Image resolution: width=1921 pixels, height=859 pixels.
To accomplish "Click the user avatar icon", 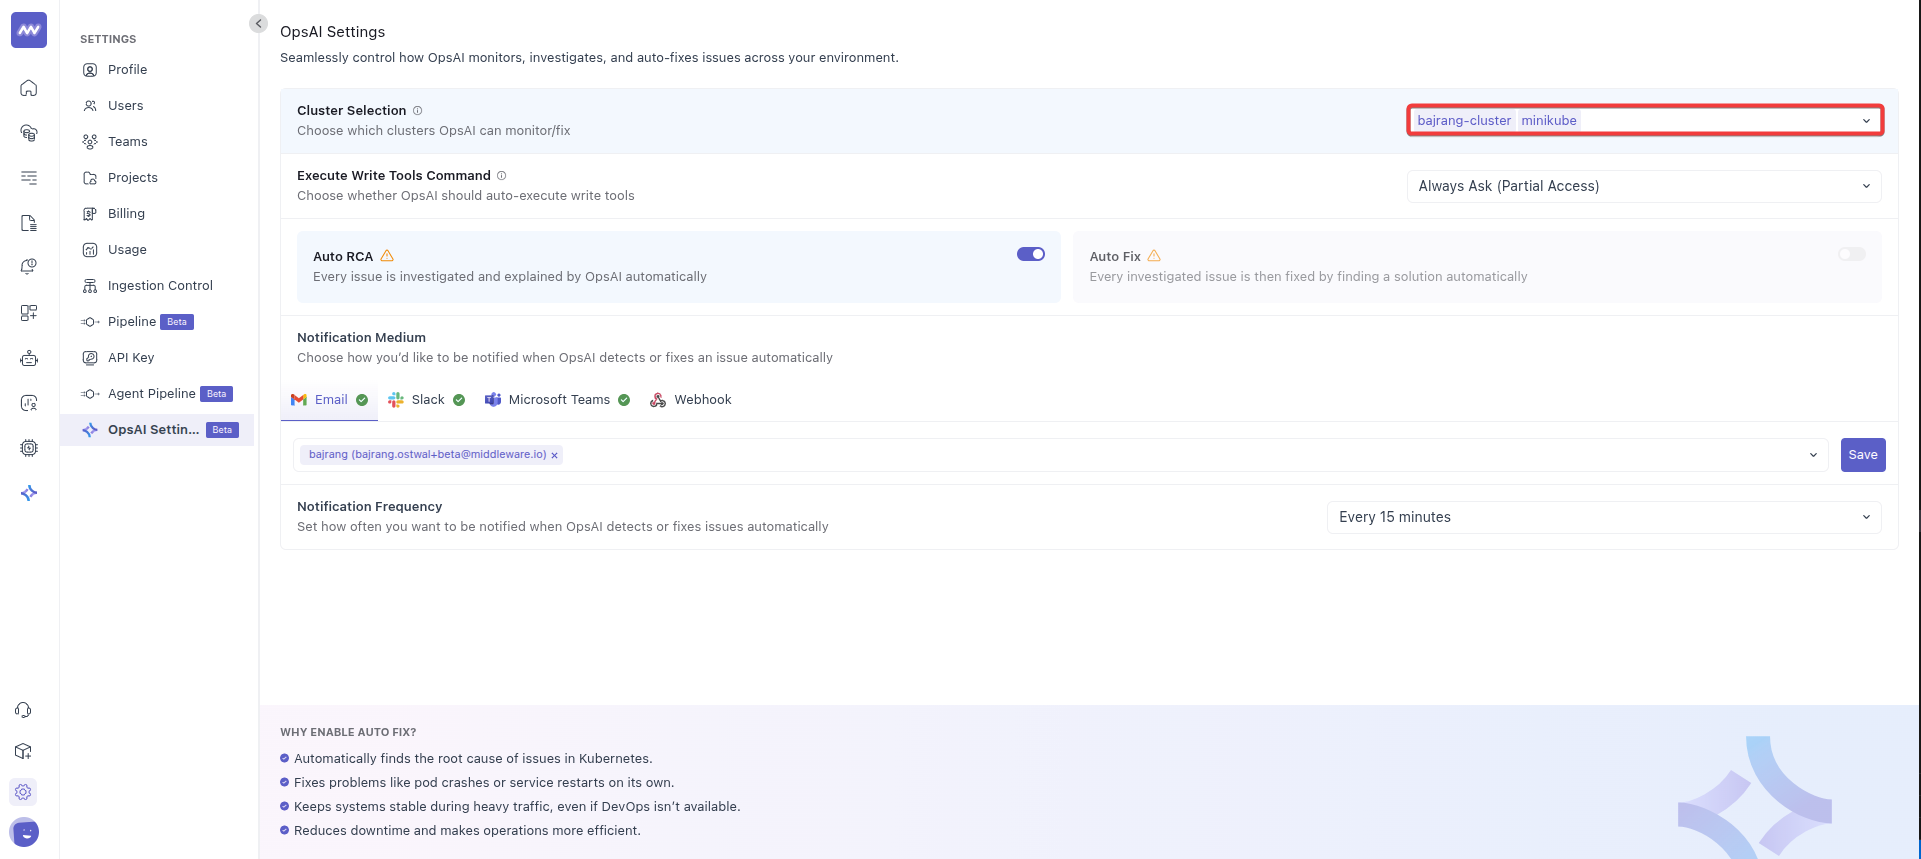I will point(24,832).
